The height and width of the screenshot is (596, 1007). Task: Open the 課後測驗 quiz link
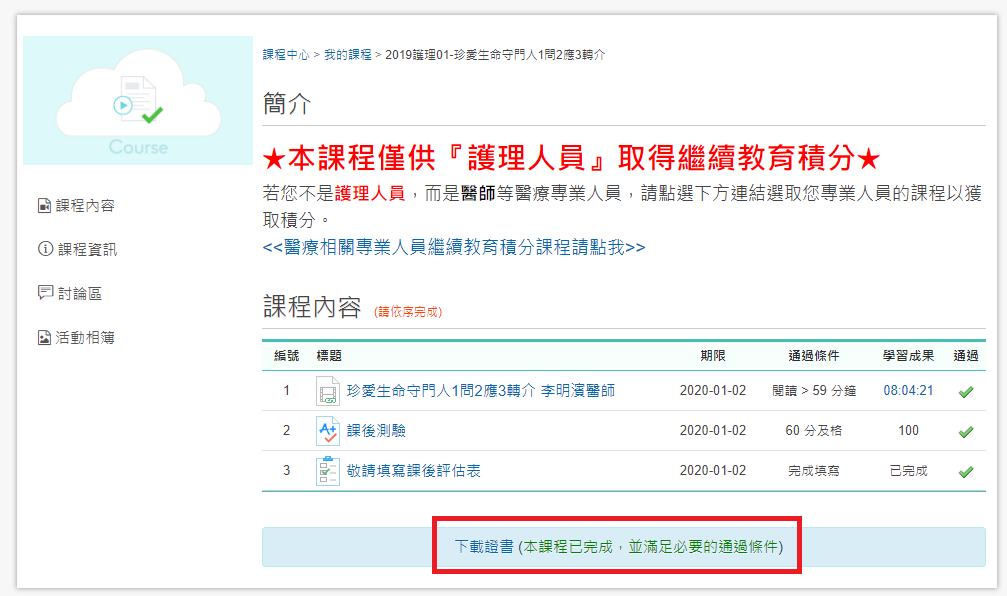(x=376, y=431)
